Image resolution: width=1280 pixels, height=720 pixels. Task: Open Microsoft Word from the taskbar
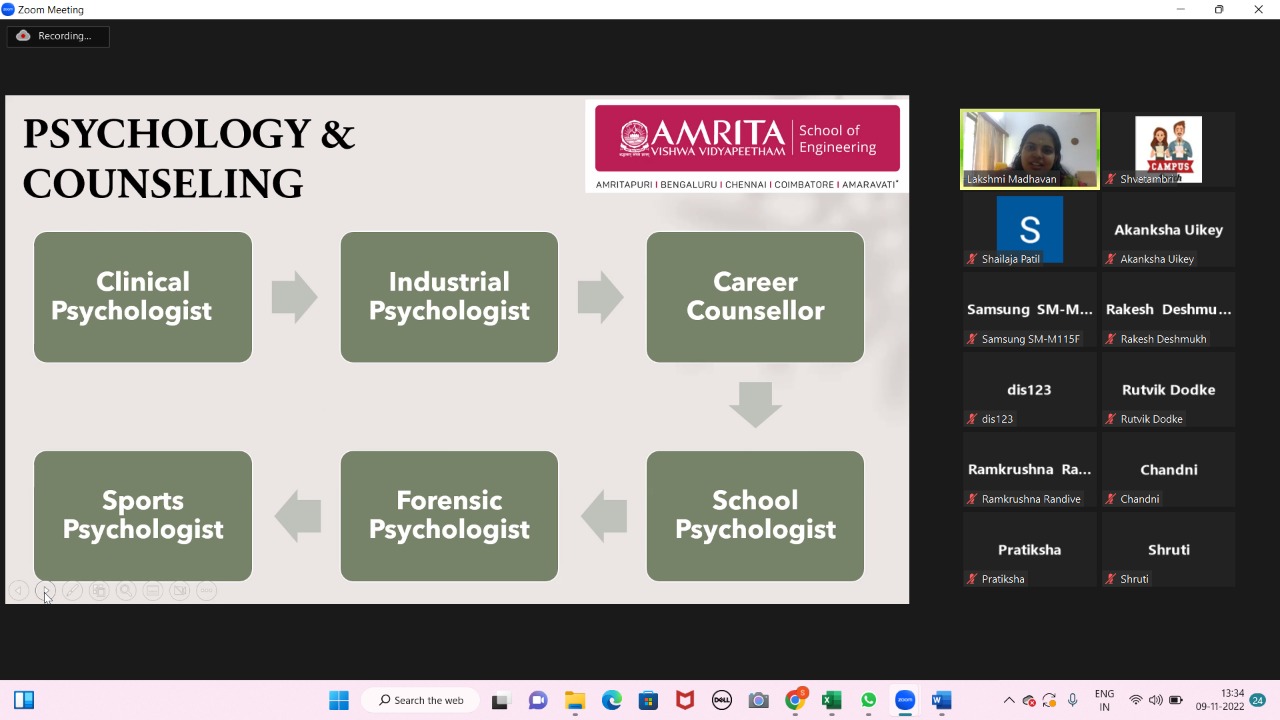click(941, 700)
